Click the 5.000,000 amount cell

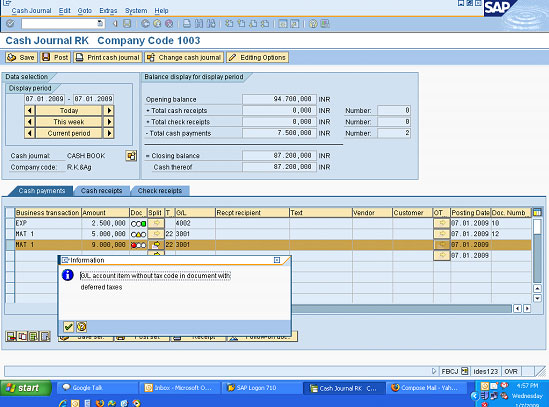pyautogui.click(x=105, y=234)
